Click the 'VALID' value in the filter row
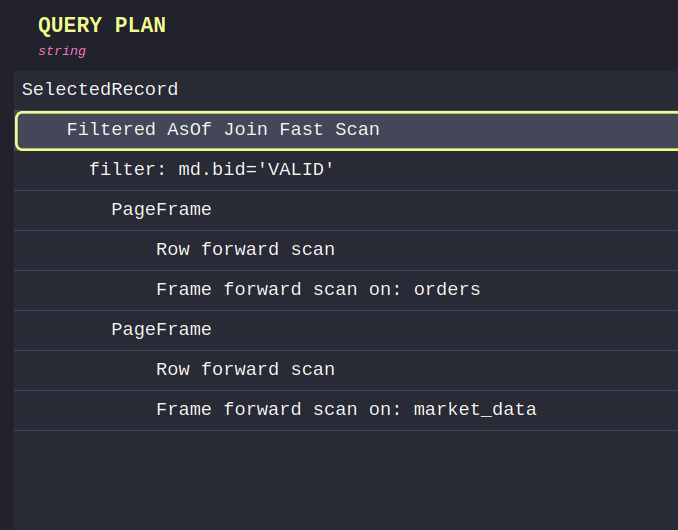Screen dimensions: 678x530 tap(295, 170)
